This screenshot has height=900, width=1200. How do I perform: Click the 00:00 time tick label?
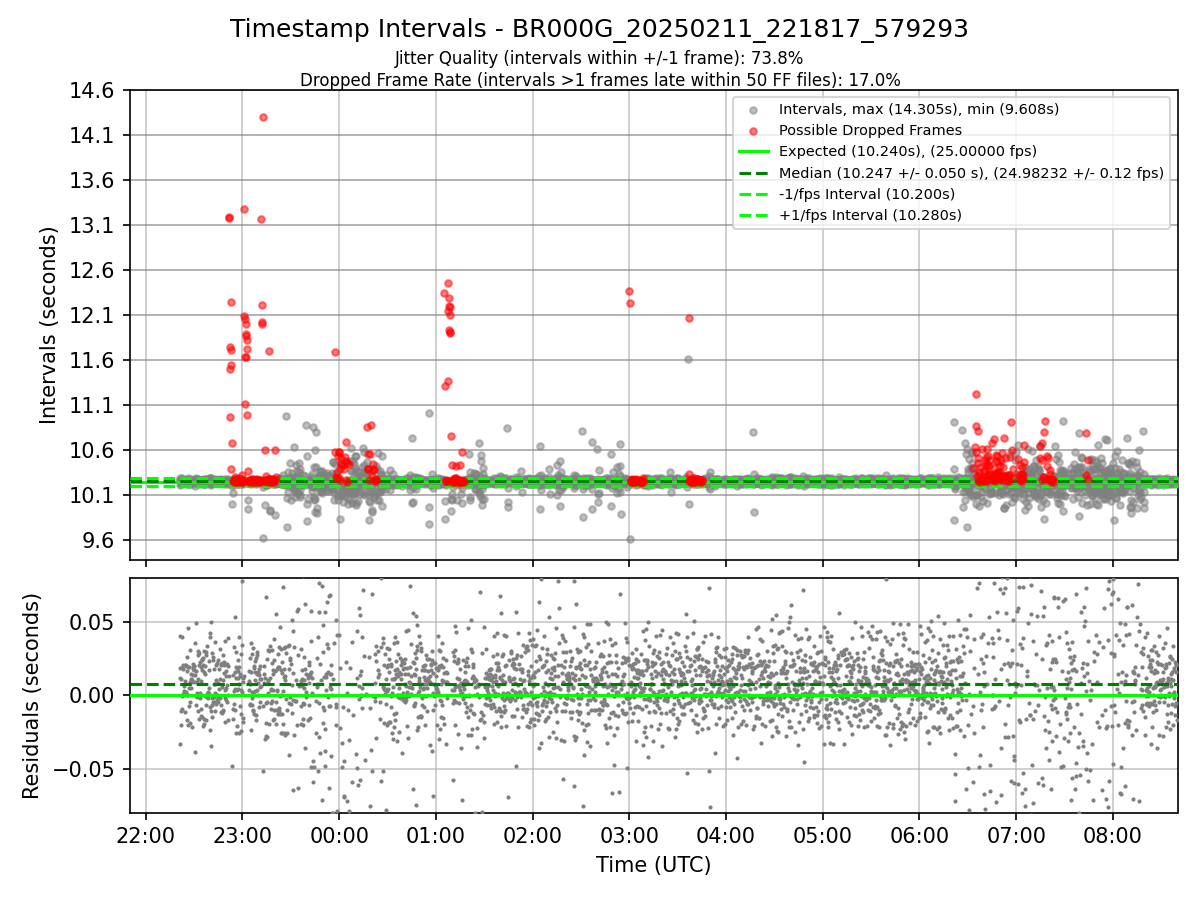339,836
